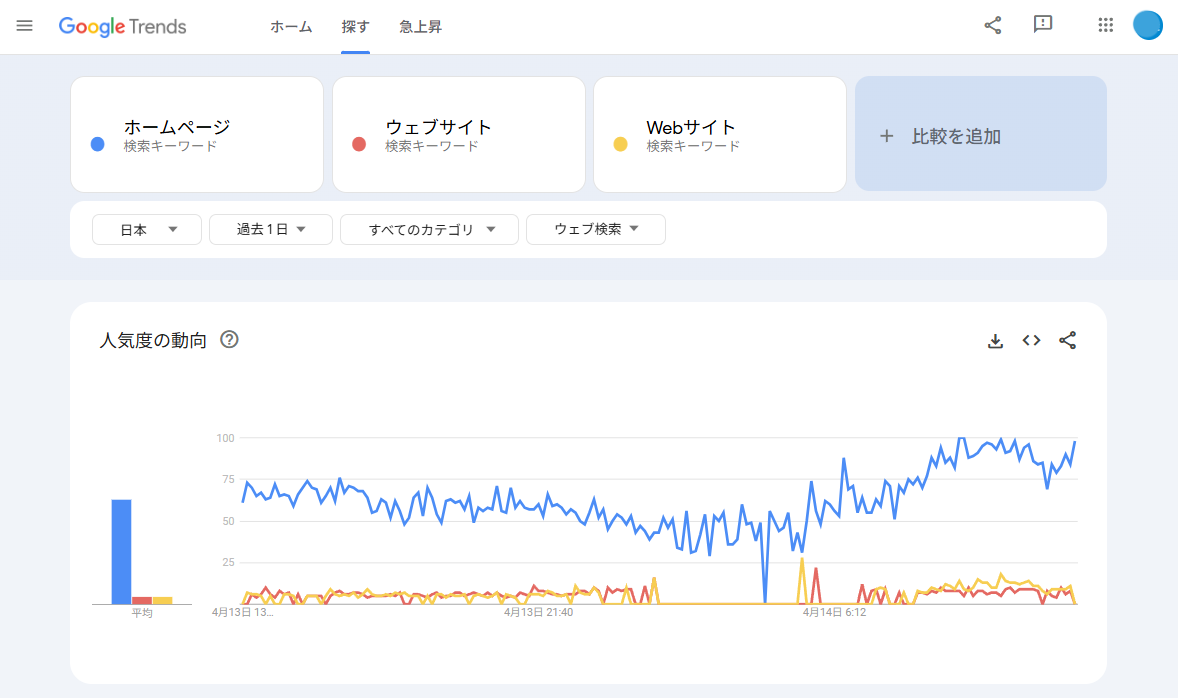Screen dimensions: 1178x698
Task: Go to the ホーム tab
Action: click(x=291, y=27)
